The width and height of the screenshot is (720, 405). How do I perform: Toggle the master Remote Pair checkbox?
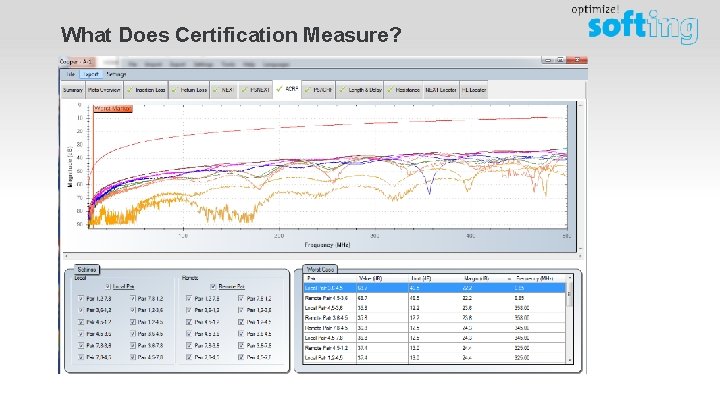click(x=213, y=287)
